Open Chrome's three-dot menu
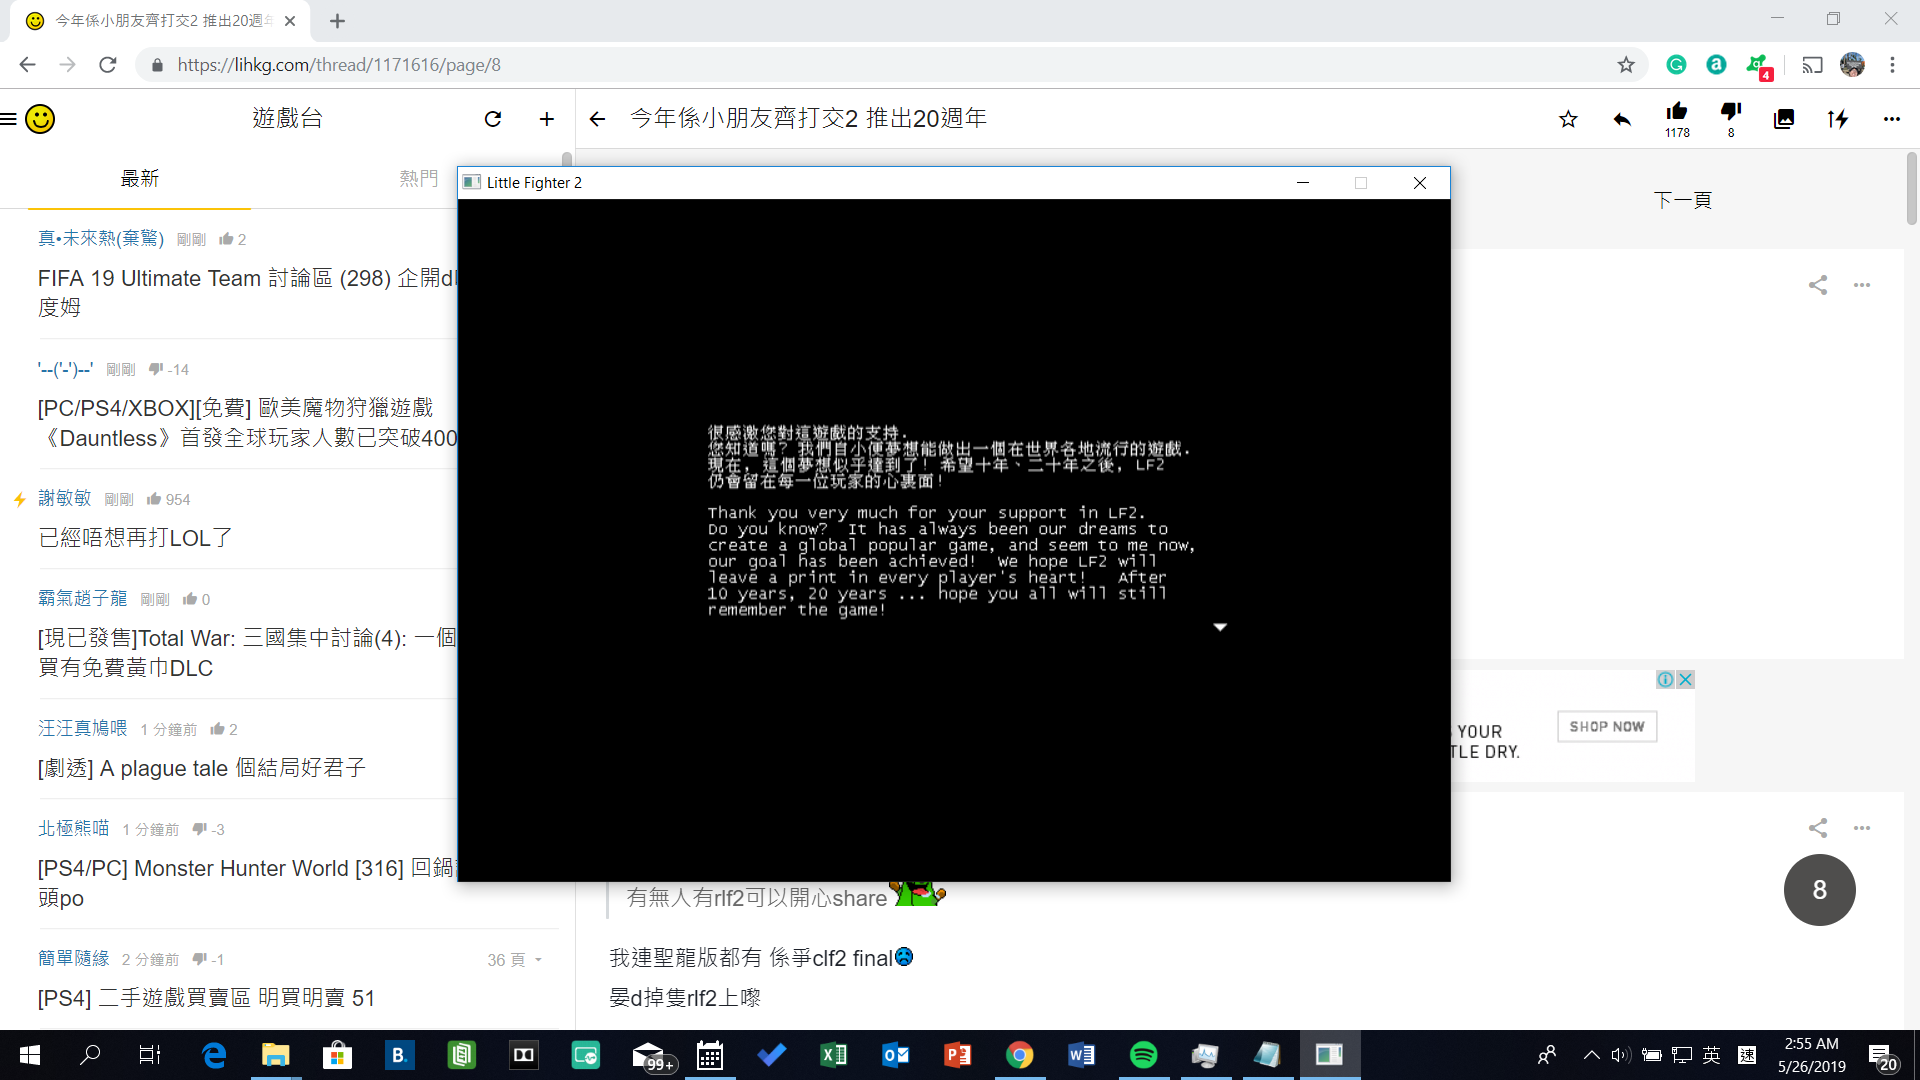The width and height of the screenshot is (1920, 1080). coord(1892,65)
